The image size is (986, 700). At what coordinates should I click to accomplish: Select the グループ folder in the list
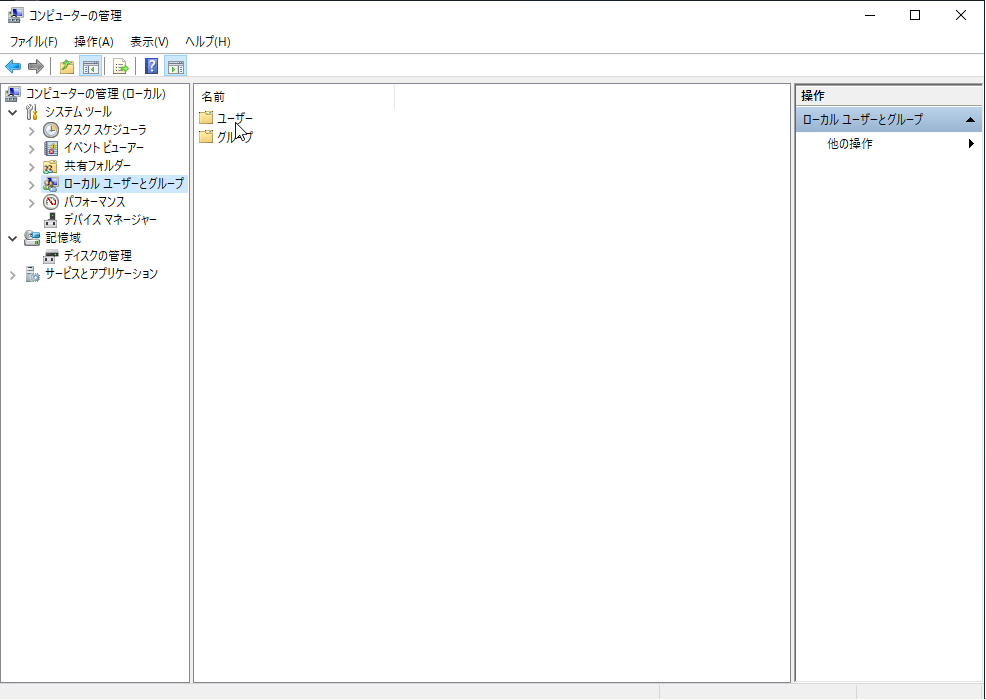(234, 137)
